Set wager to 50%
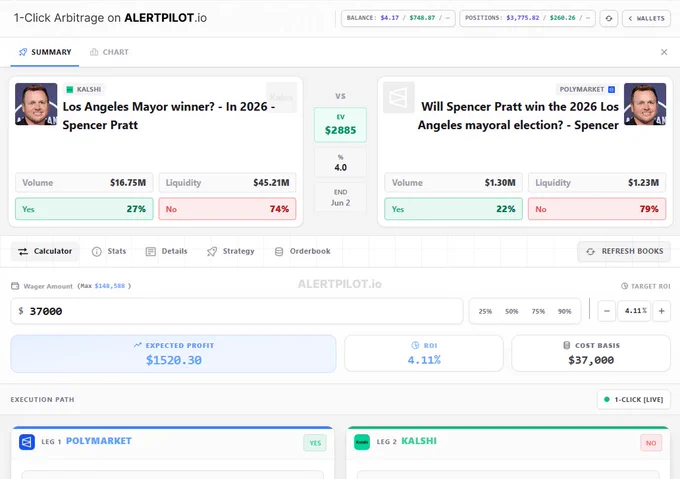The width and height of the screenshot is (680, 479). 512,311
